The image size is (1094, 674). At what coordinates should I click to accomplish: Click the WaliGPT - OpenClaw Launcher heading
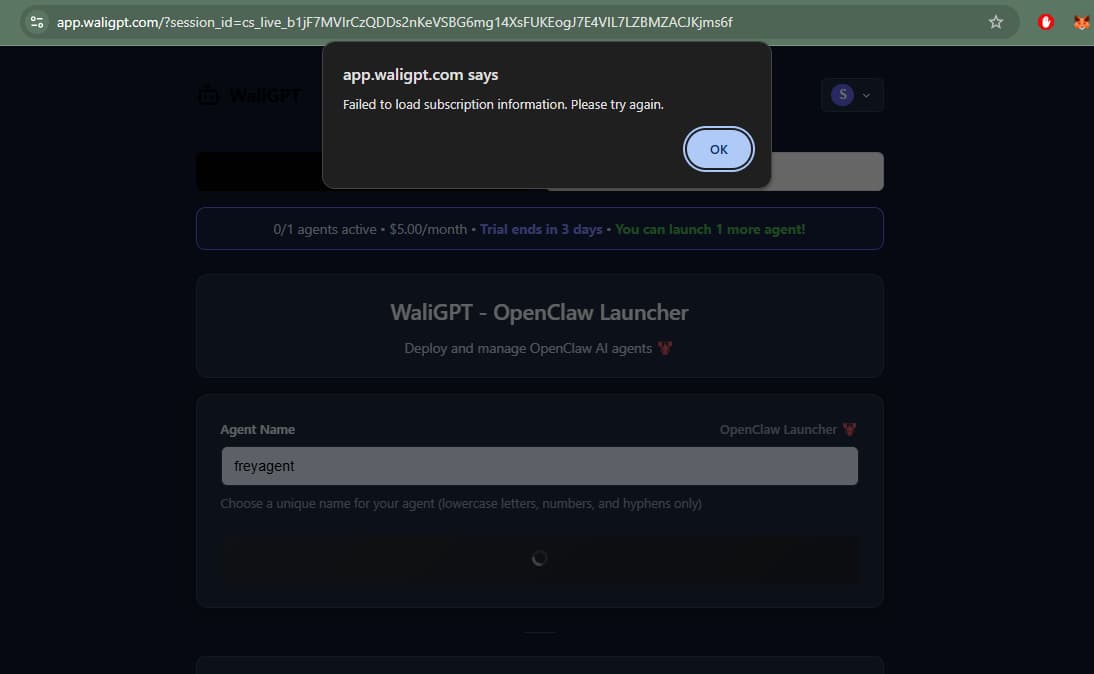pos(539,313)
